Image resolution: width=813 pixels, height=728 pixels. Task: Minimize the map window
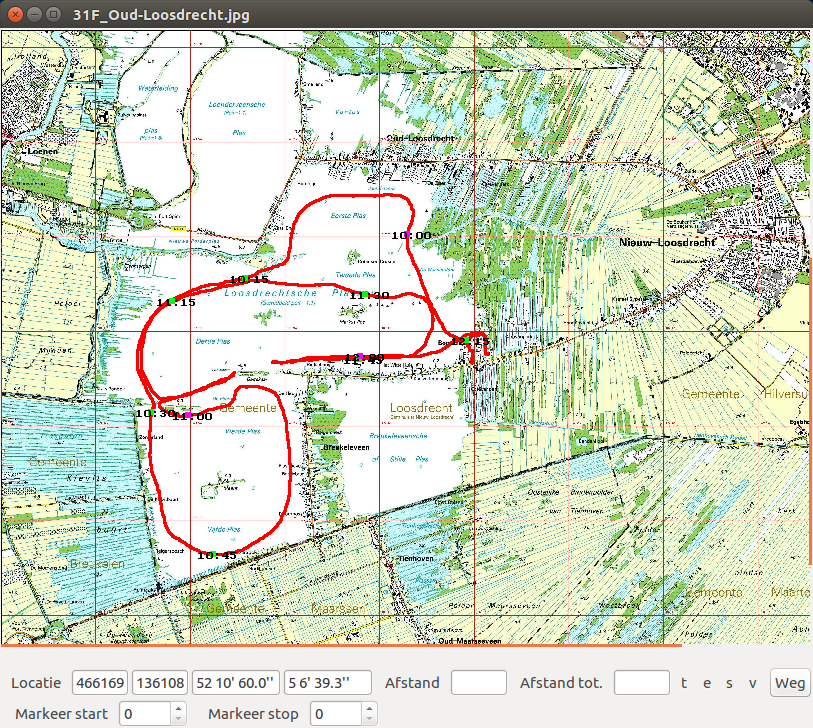[33, 15]
